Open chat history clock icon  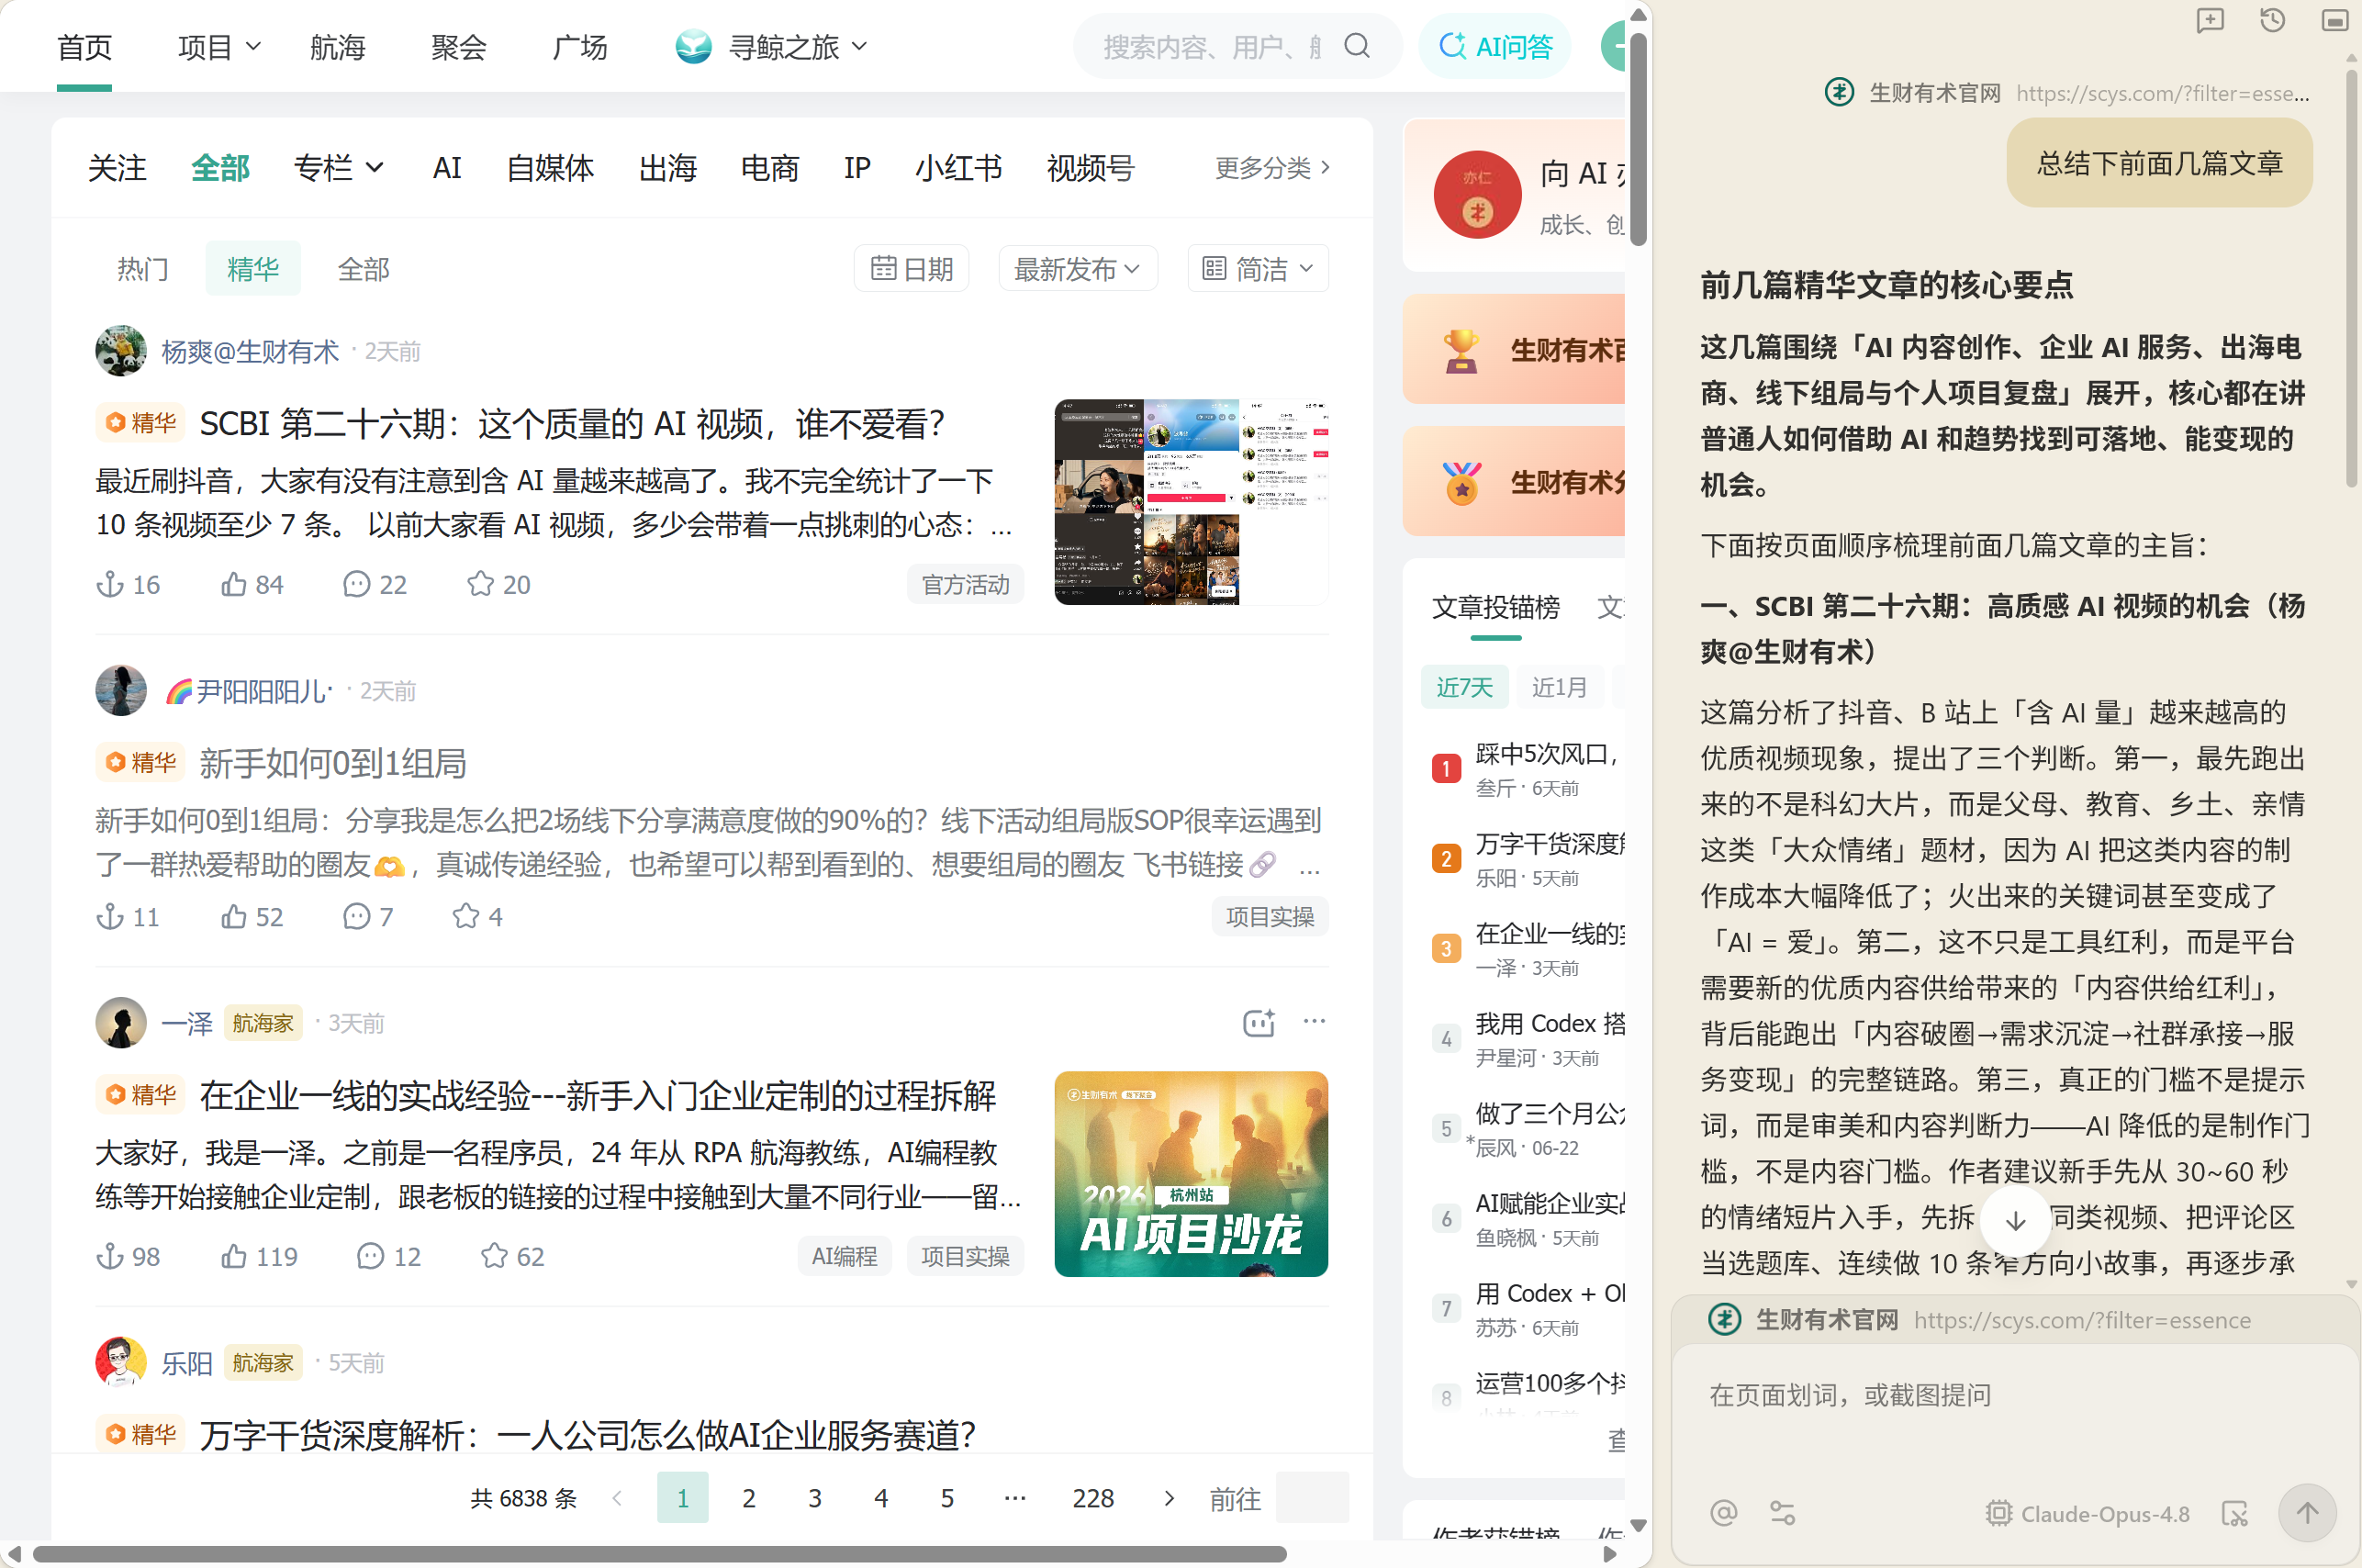tap(2272, 20)
